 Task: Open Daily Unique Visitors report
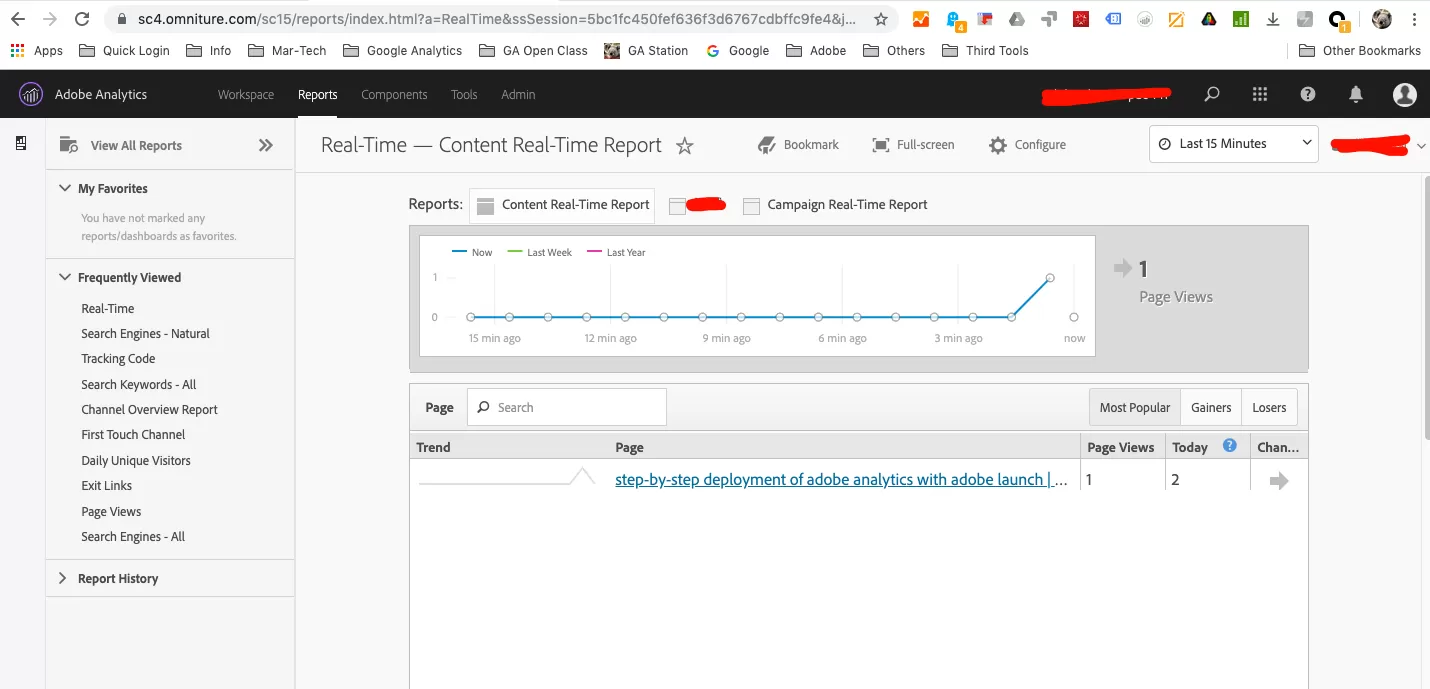point(136,461)
